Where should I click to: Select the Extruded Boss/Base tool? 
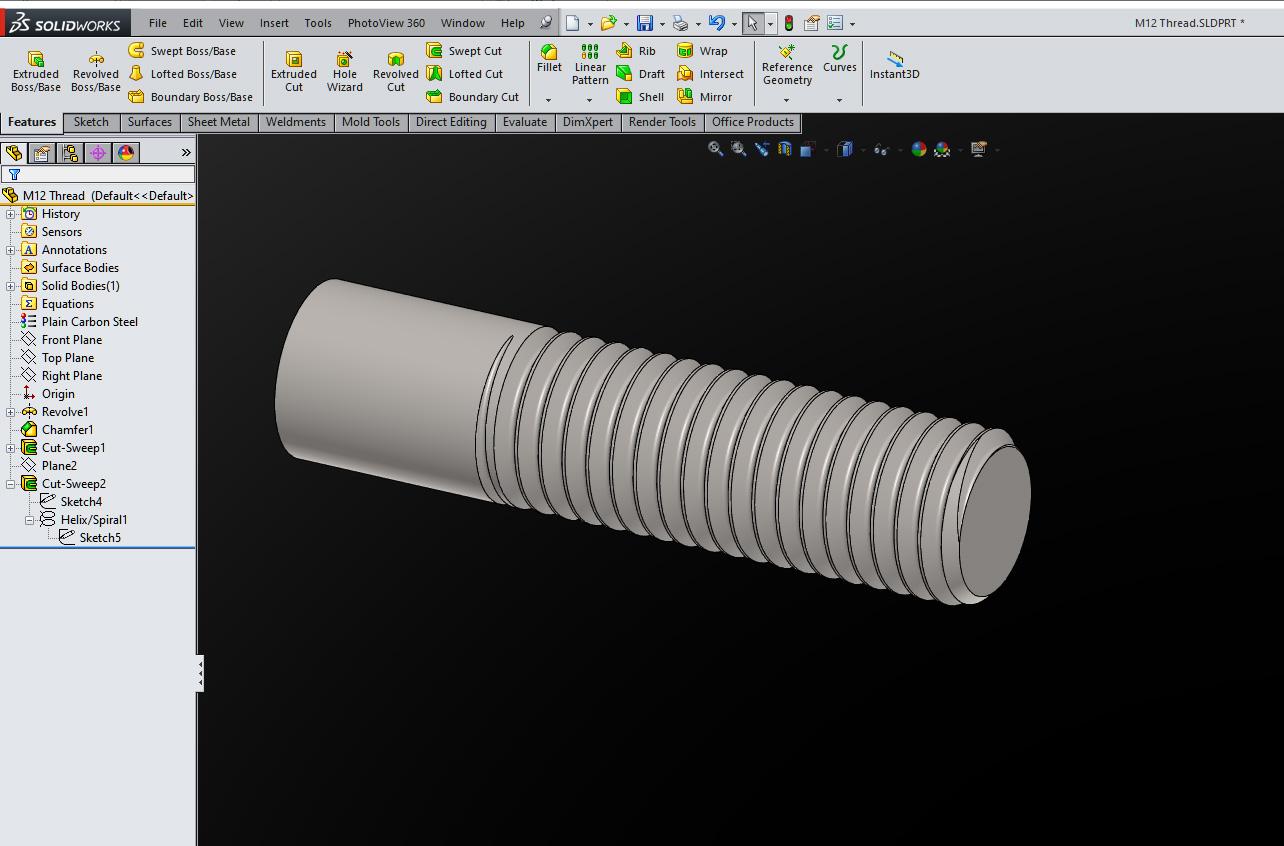35,68
